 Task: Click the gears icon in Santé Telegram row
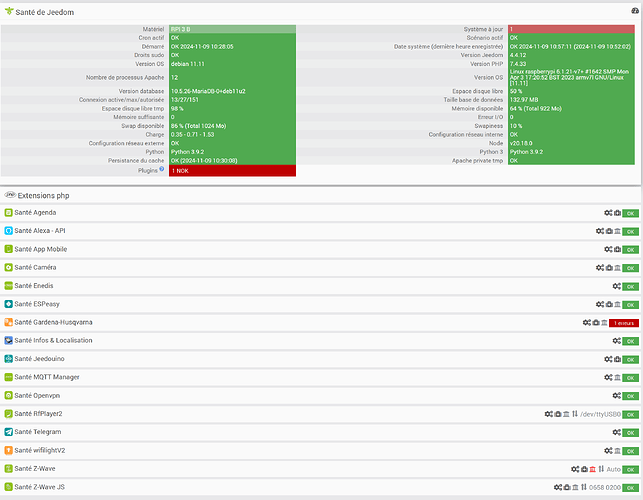pyautogui.click(x=617, y=432)
